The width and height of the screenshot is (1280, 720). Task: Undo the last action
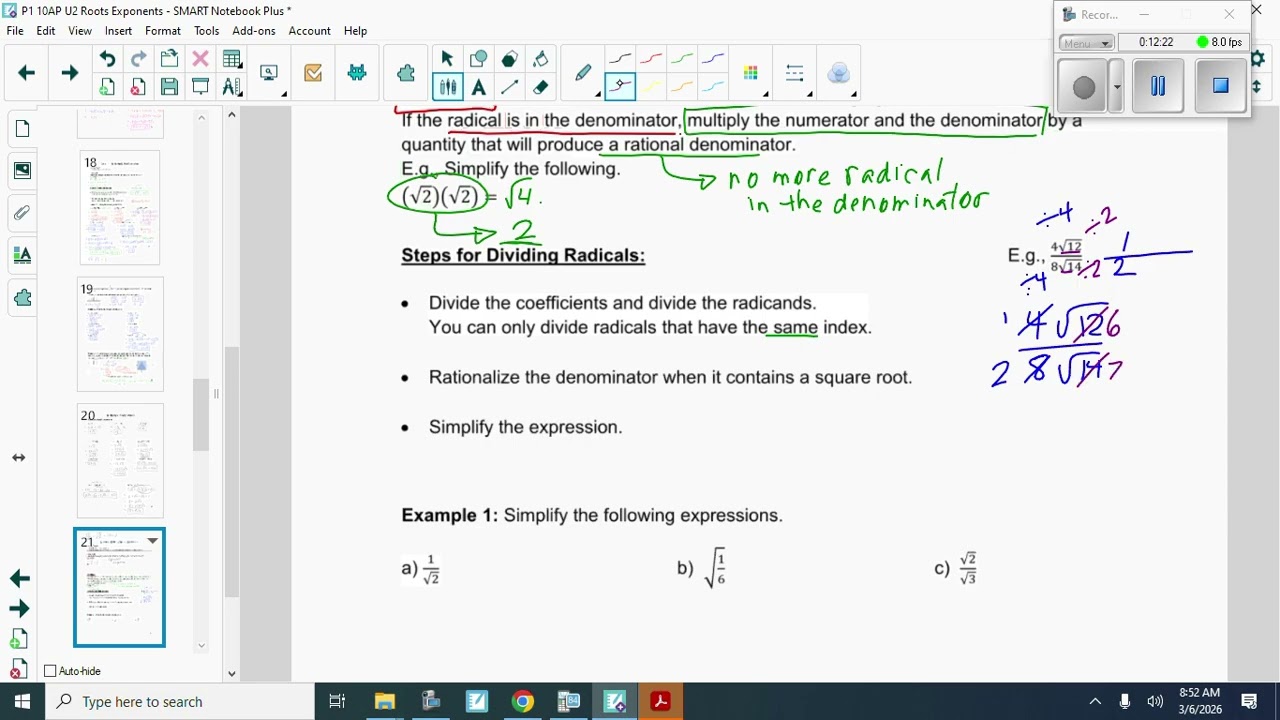107,59
